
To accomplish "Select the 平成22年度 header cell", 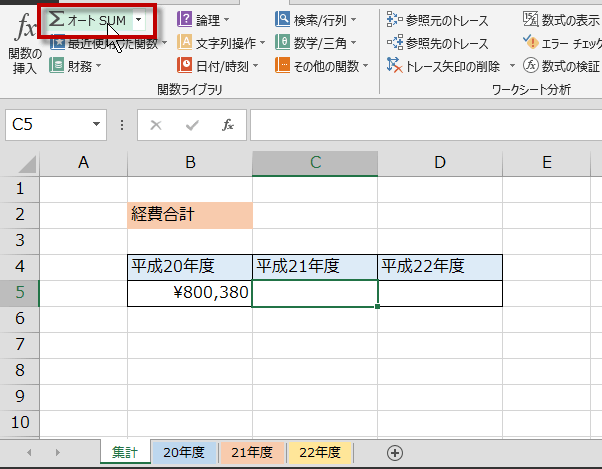I will click(440, 267).
